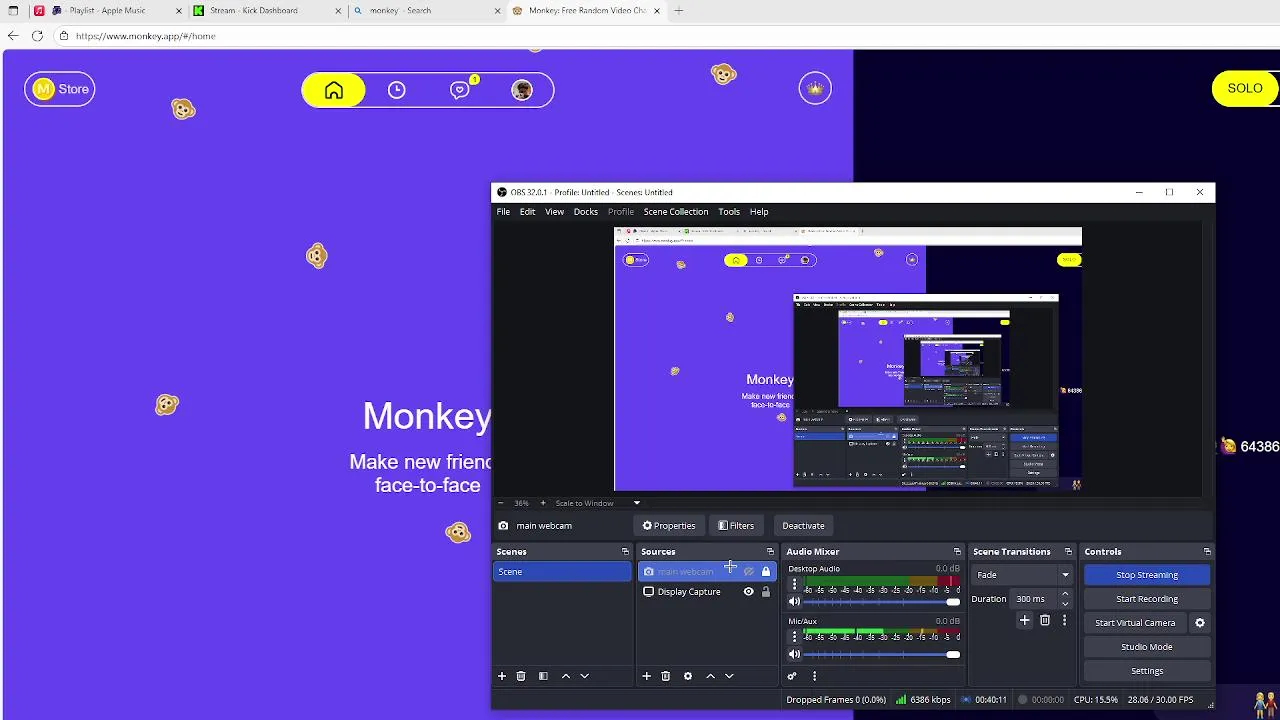This screenshot has width=1280, height=720.
Task: Open the Monkey history clock icon
Action: 397,90
